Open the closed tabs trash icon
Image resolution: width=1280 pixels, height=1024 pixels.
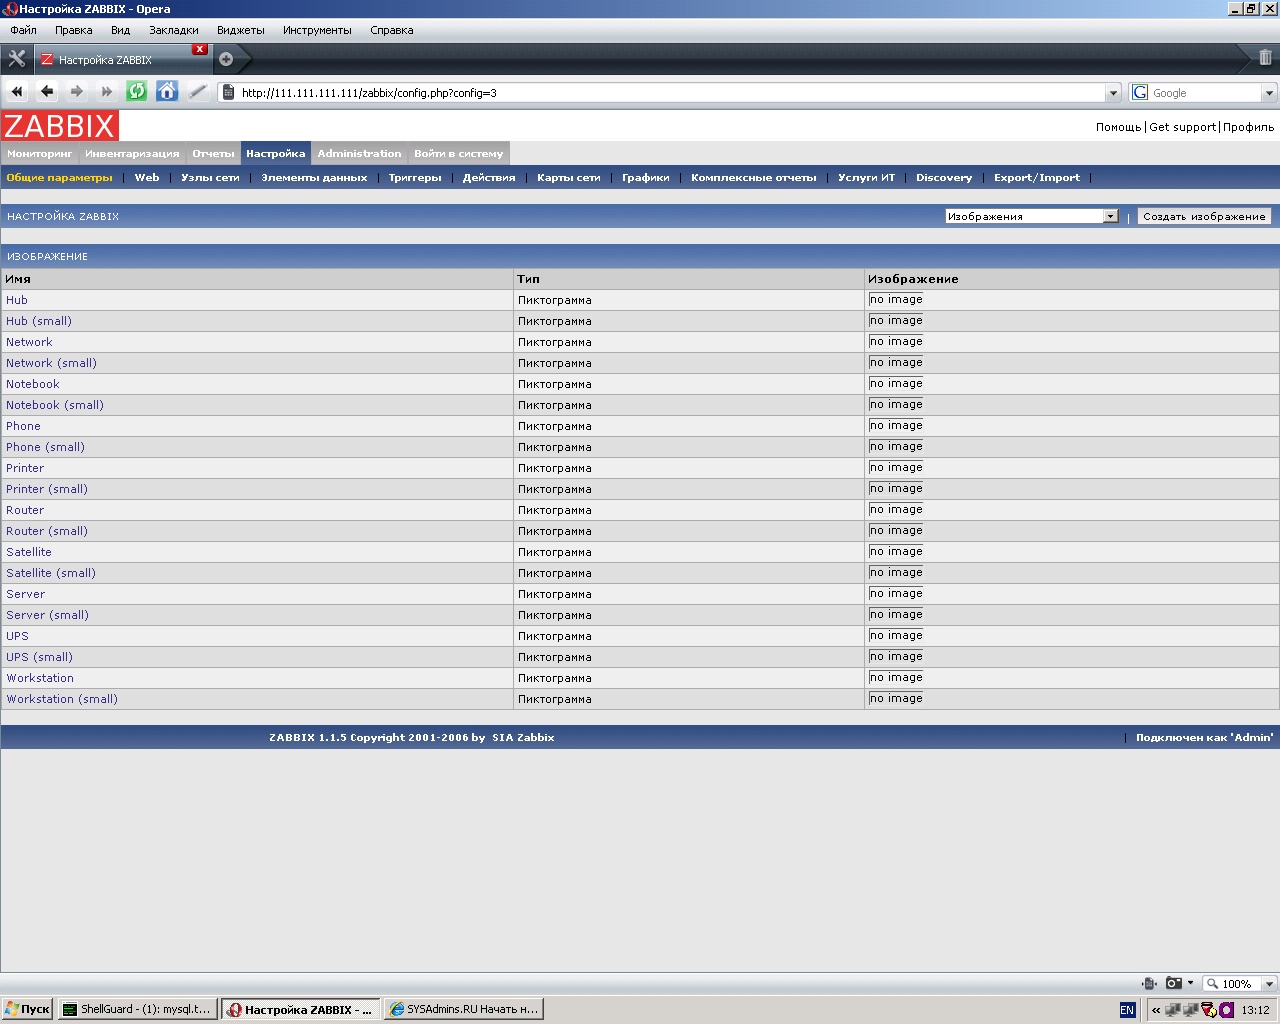pyautogui.click(x=1265, y=58)
